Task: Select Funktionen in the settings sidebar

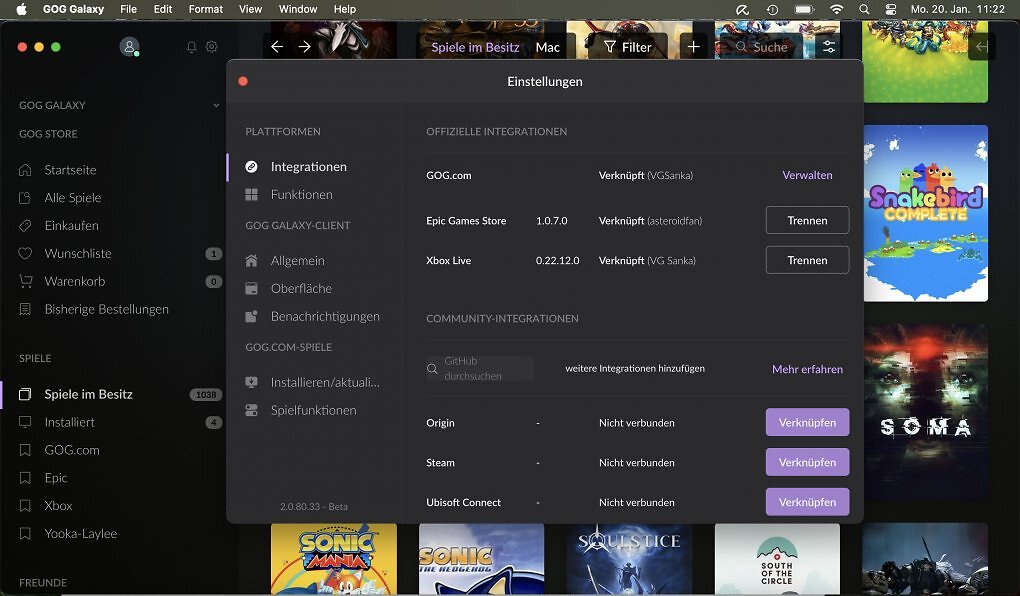Action: pos(301,195)
